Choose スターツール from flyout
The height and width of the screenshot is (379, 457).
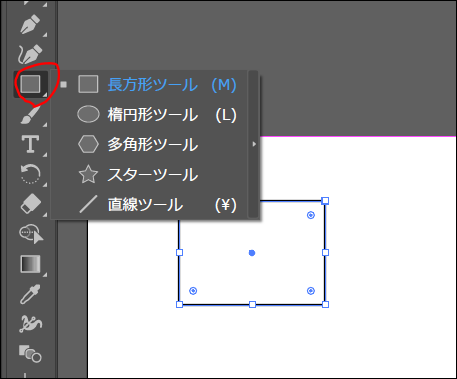pos(149,174)
